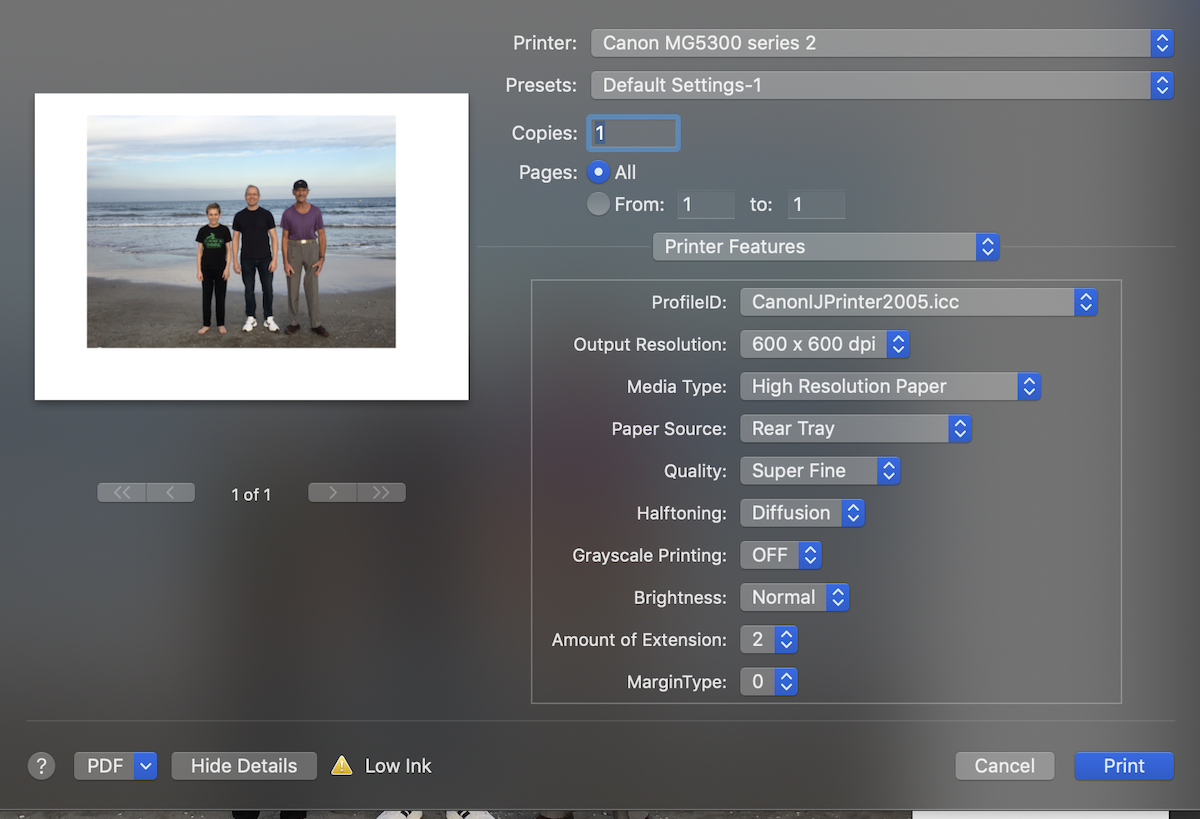
Task: Expand the Presets dropdown
Action: [880, 85]
